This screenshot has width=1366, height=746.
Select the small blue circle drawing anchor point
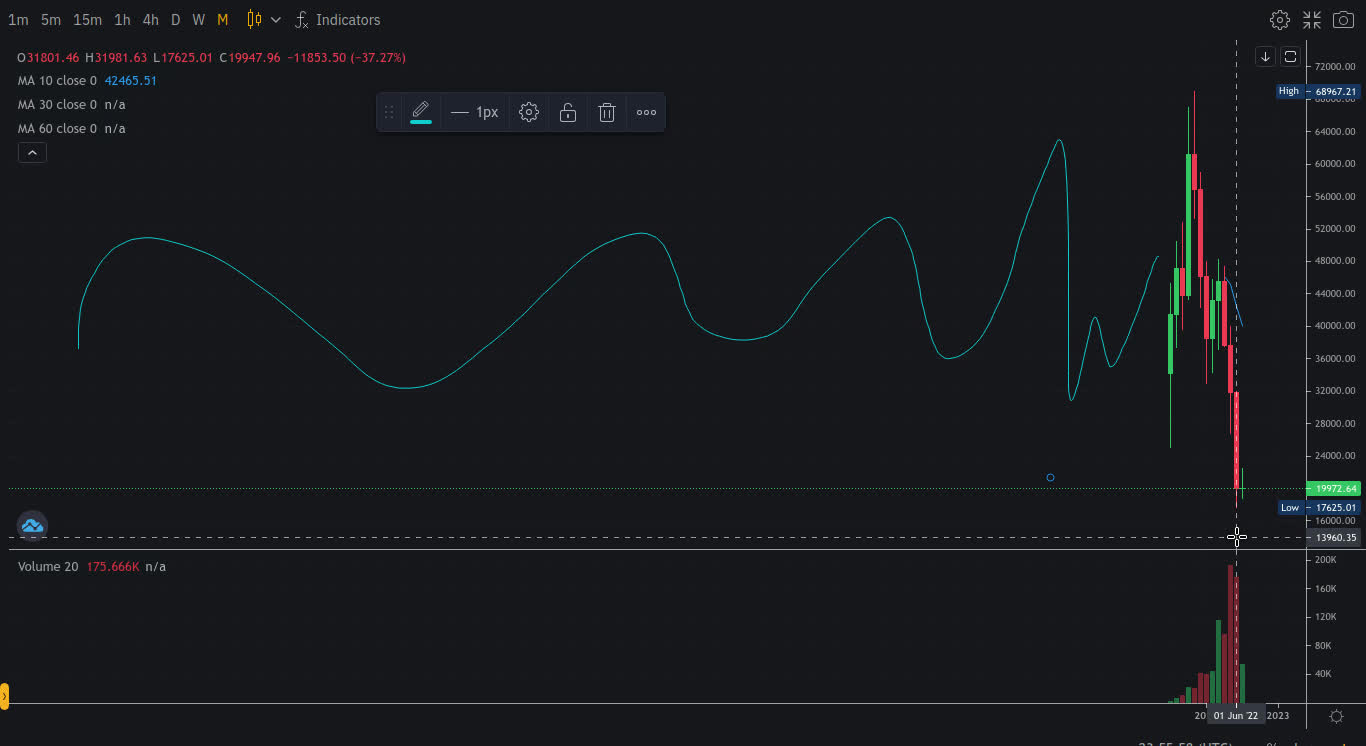(1050, 478)
